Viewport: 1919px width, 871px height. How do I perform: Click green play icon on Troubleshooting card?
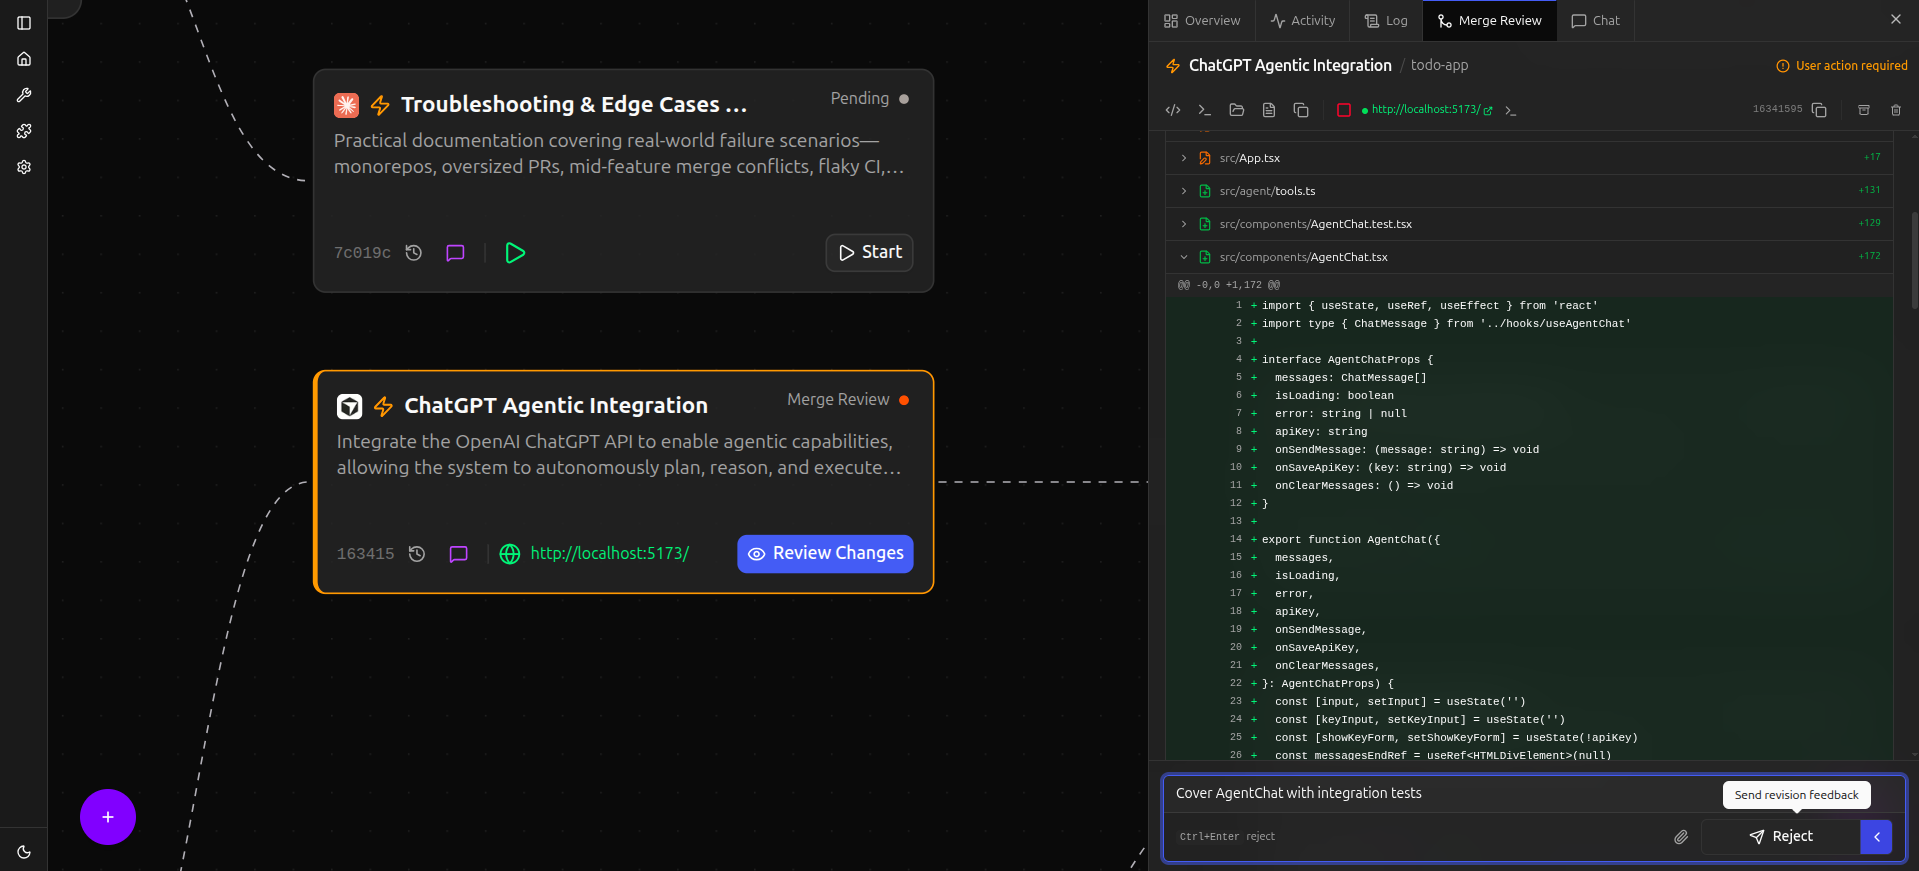click(515, 253)
